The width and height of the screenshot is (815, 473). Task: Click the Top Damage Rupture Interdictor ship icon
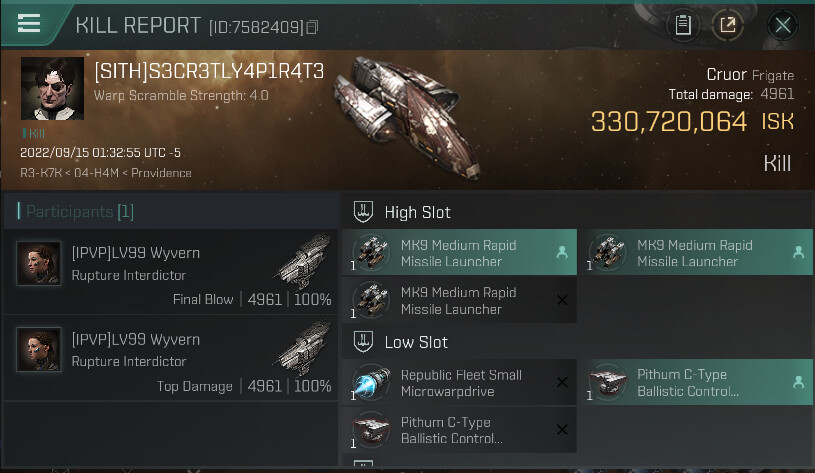pyautogui.click(x=303, y=347)
